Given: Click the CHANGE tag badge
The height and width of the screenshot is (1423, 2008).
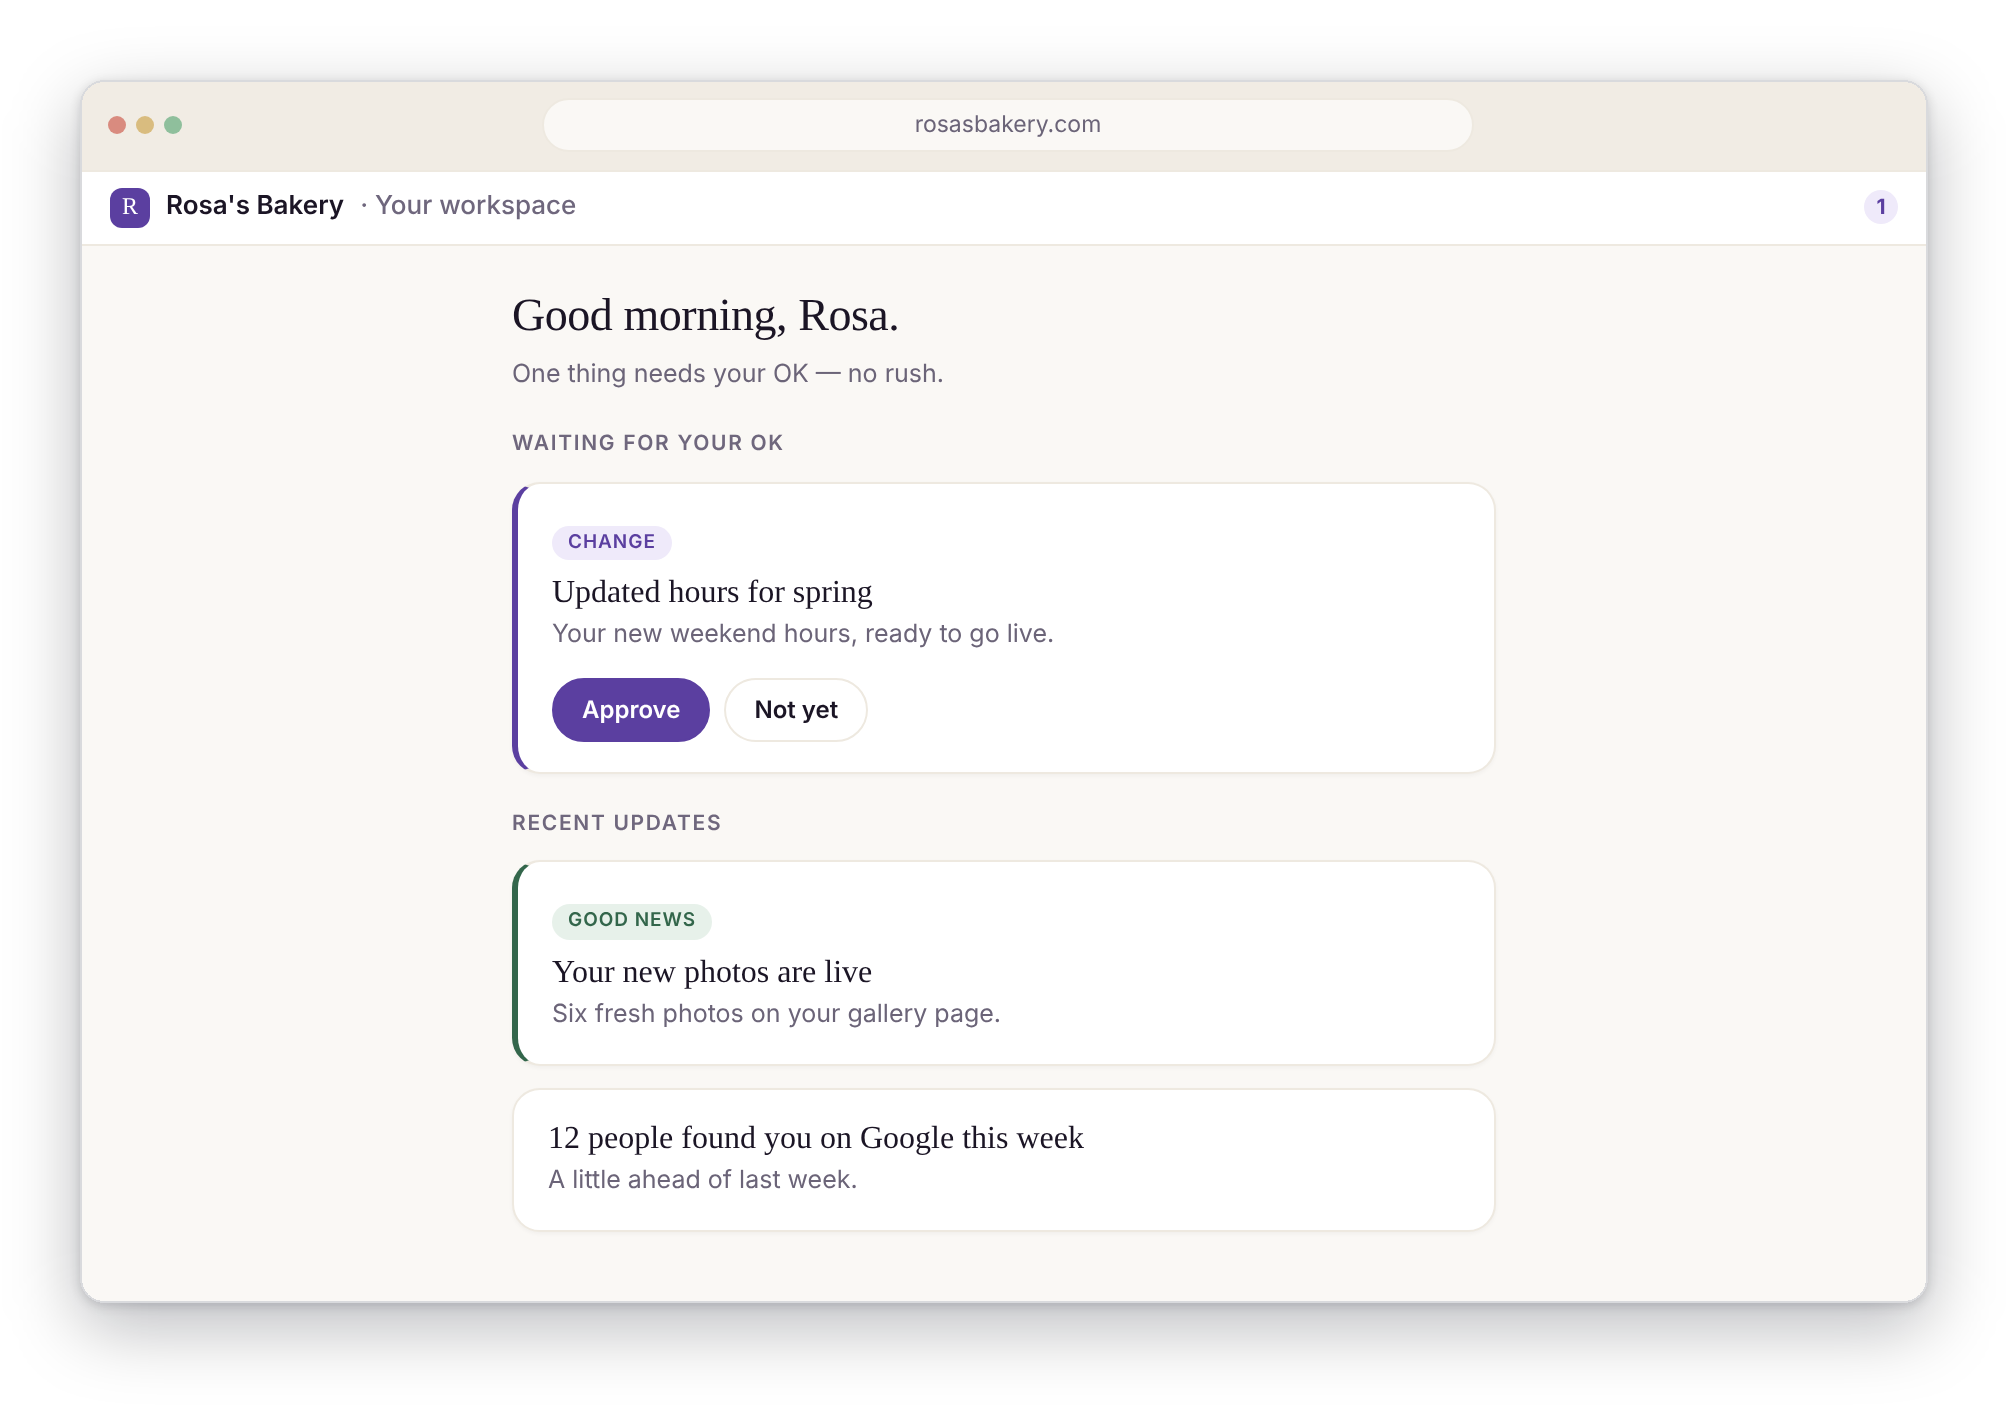Looking at the screenshot, I should (x=612, y=542).
